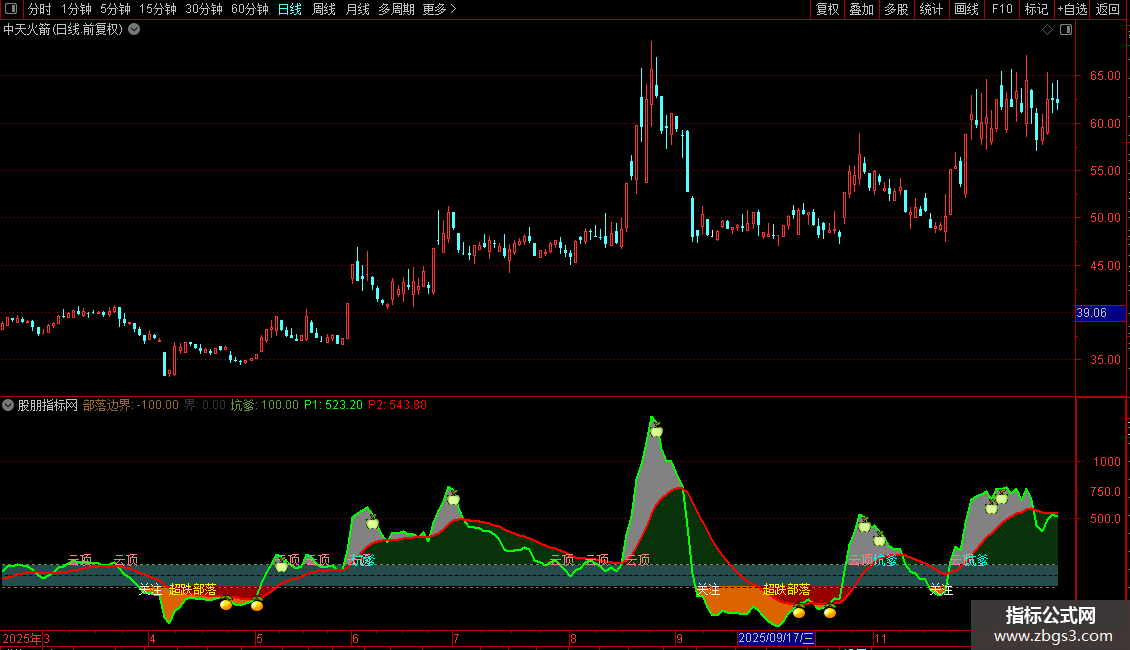Open the indicator menu beside 股朋指标网
The height and width of the screenshot is (650, 1130).
8,405
